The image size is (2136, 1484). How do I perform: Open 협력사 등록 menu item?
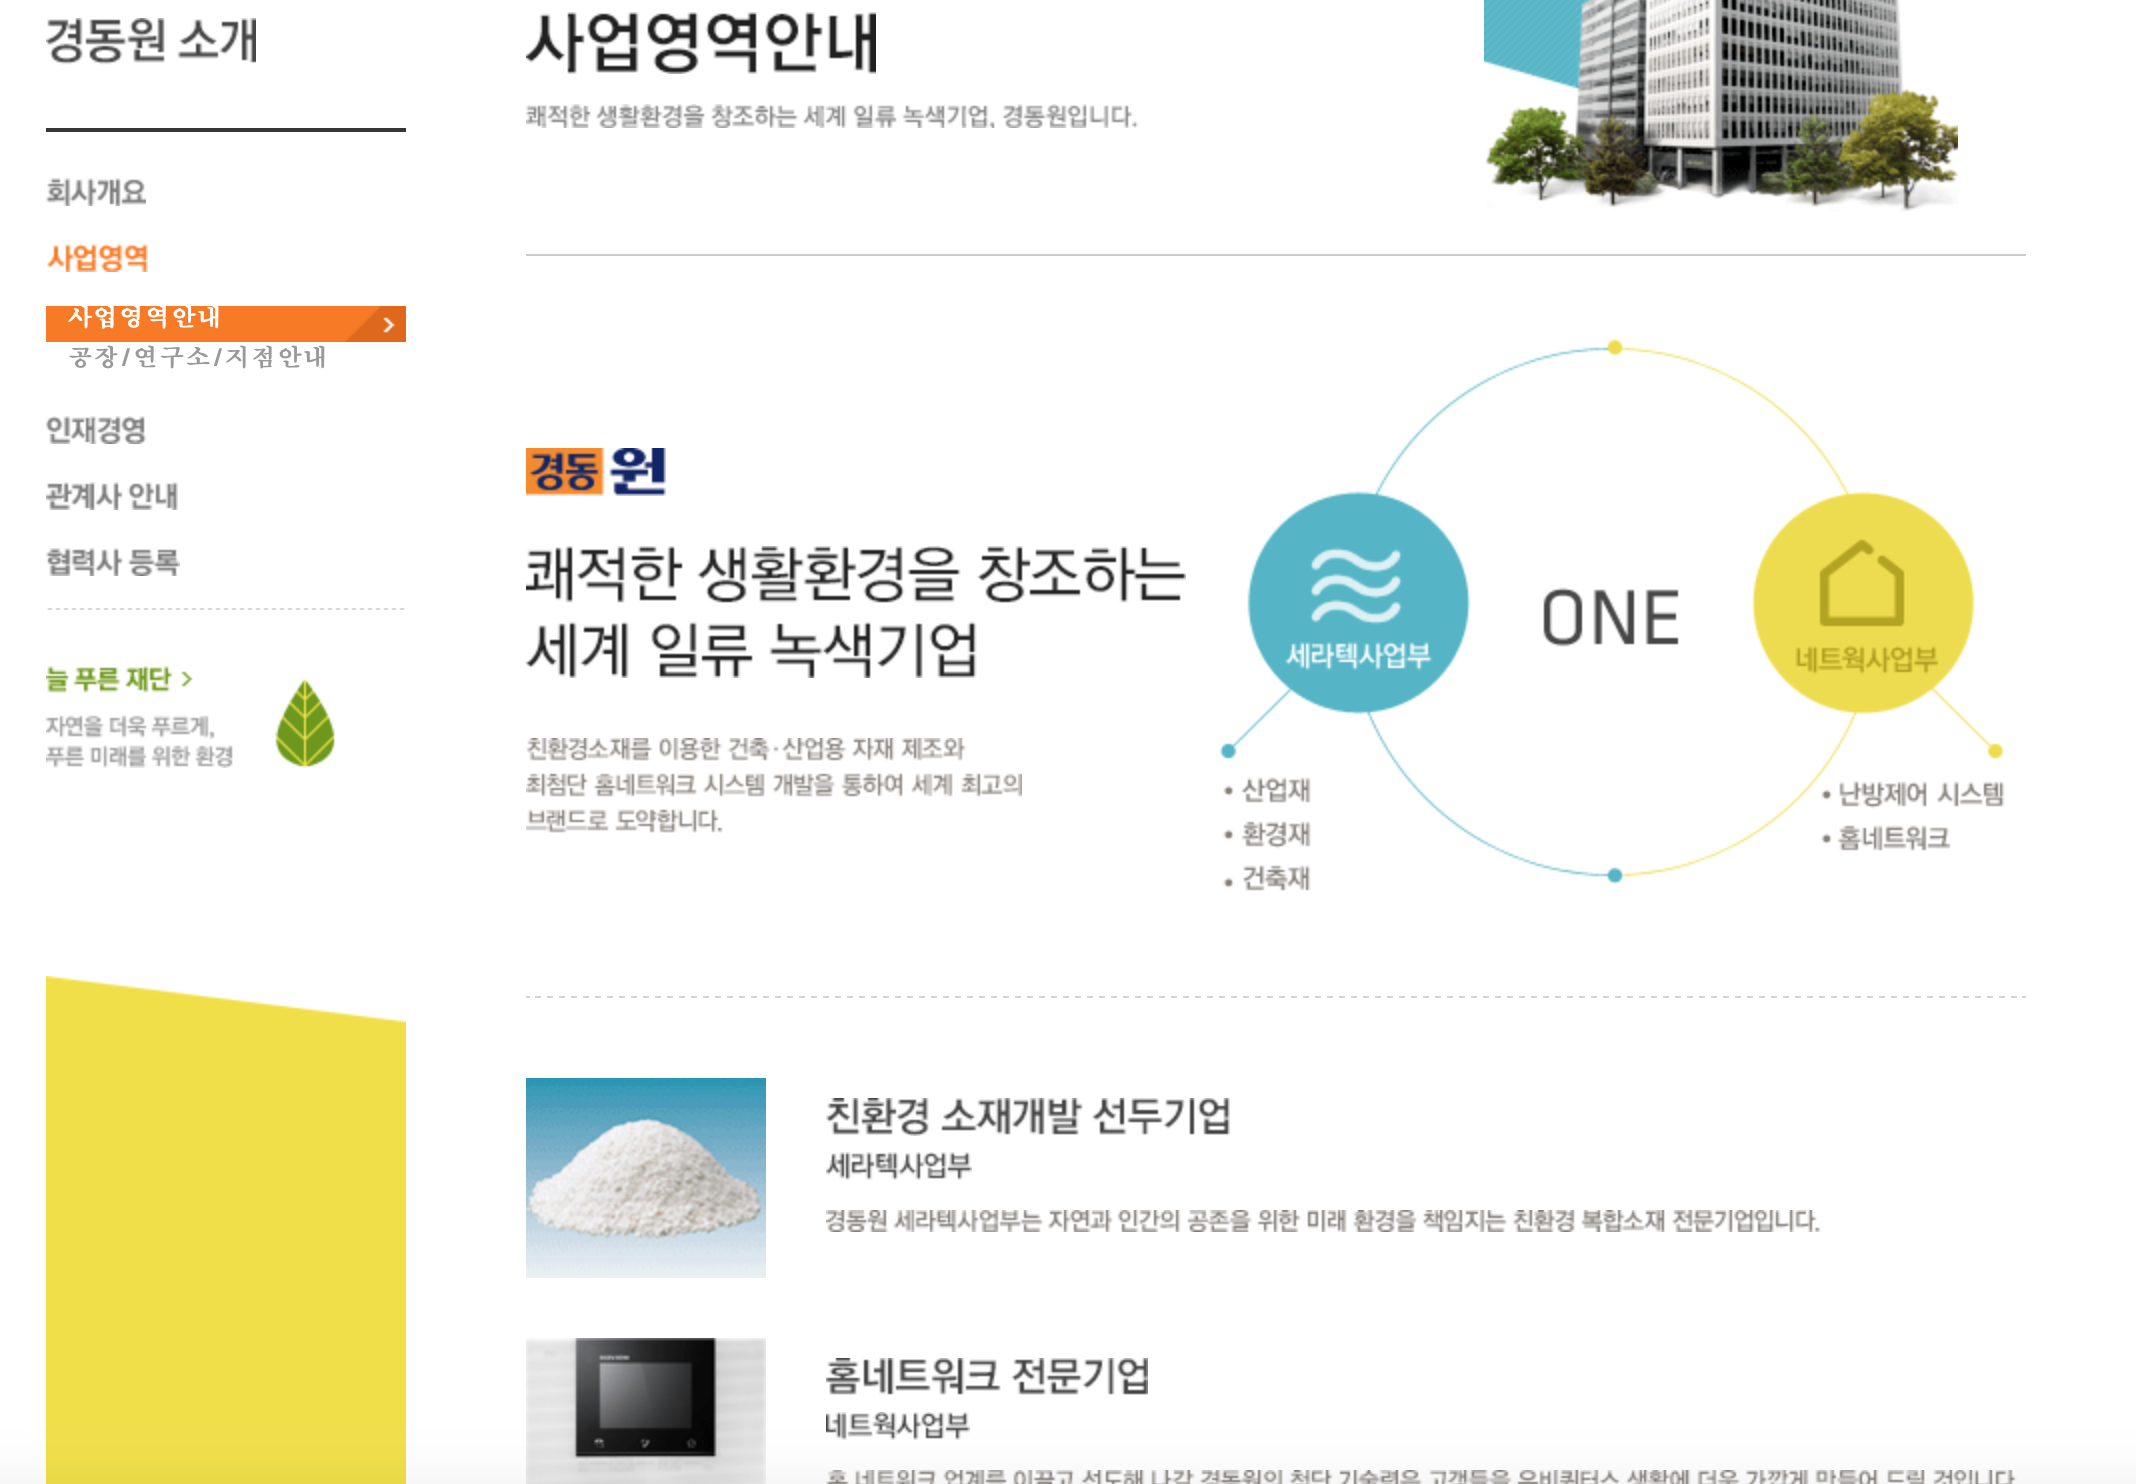pyautogui.click(x=112, y=562)
